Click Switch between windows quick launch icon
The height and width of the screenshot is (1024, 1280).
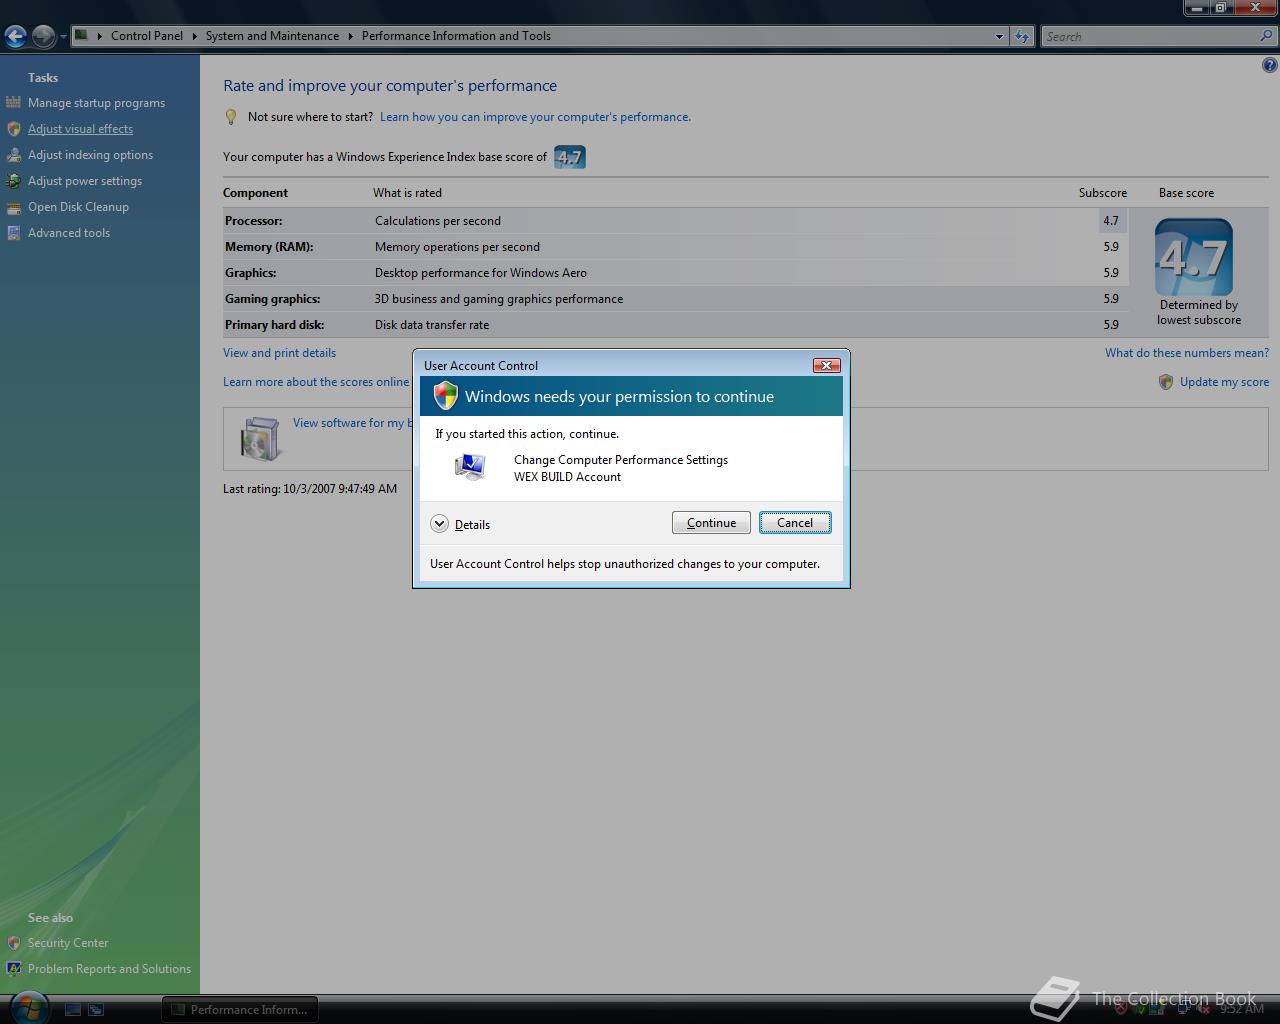[96, 1010]
